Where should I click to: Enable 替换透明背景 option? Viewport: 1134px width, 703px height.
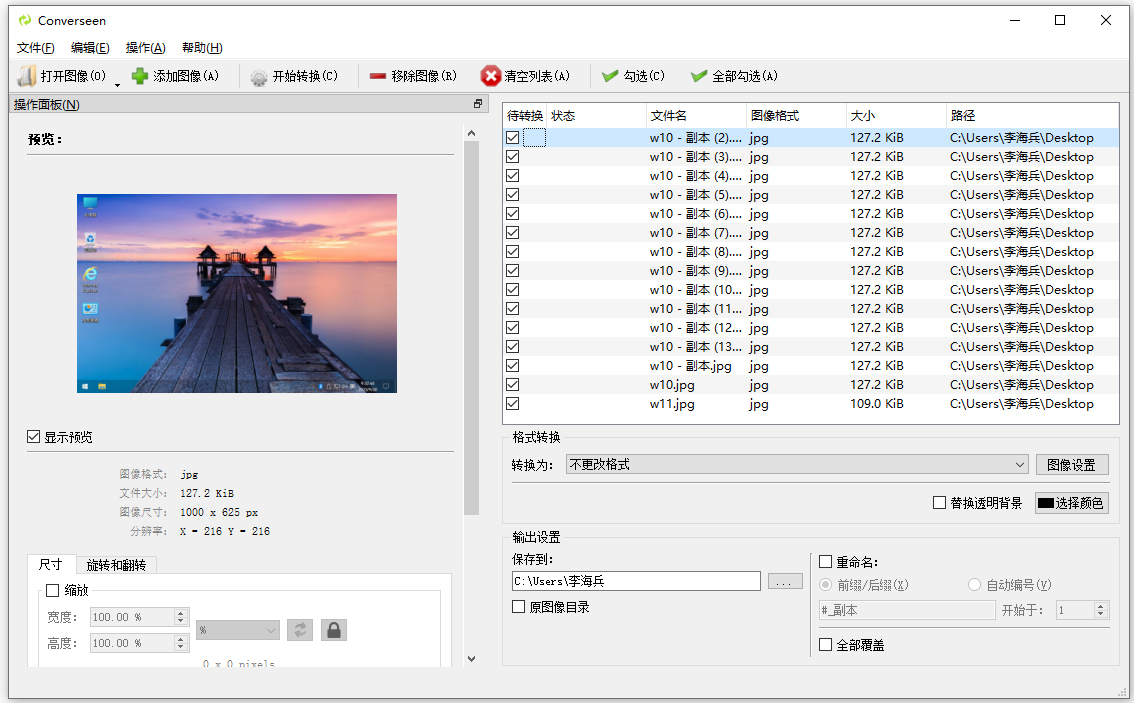(938, 503)
